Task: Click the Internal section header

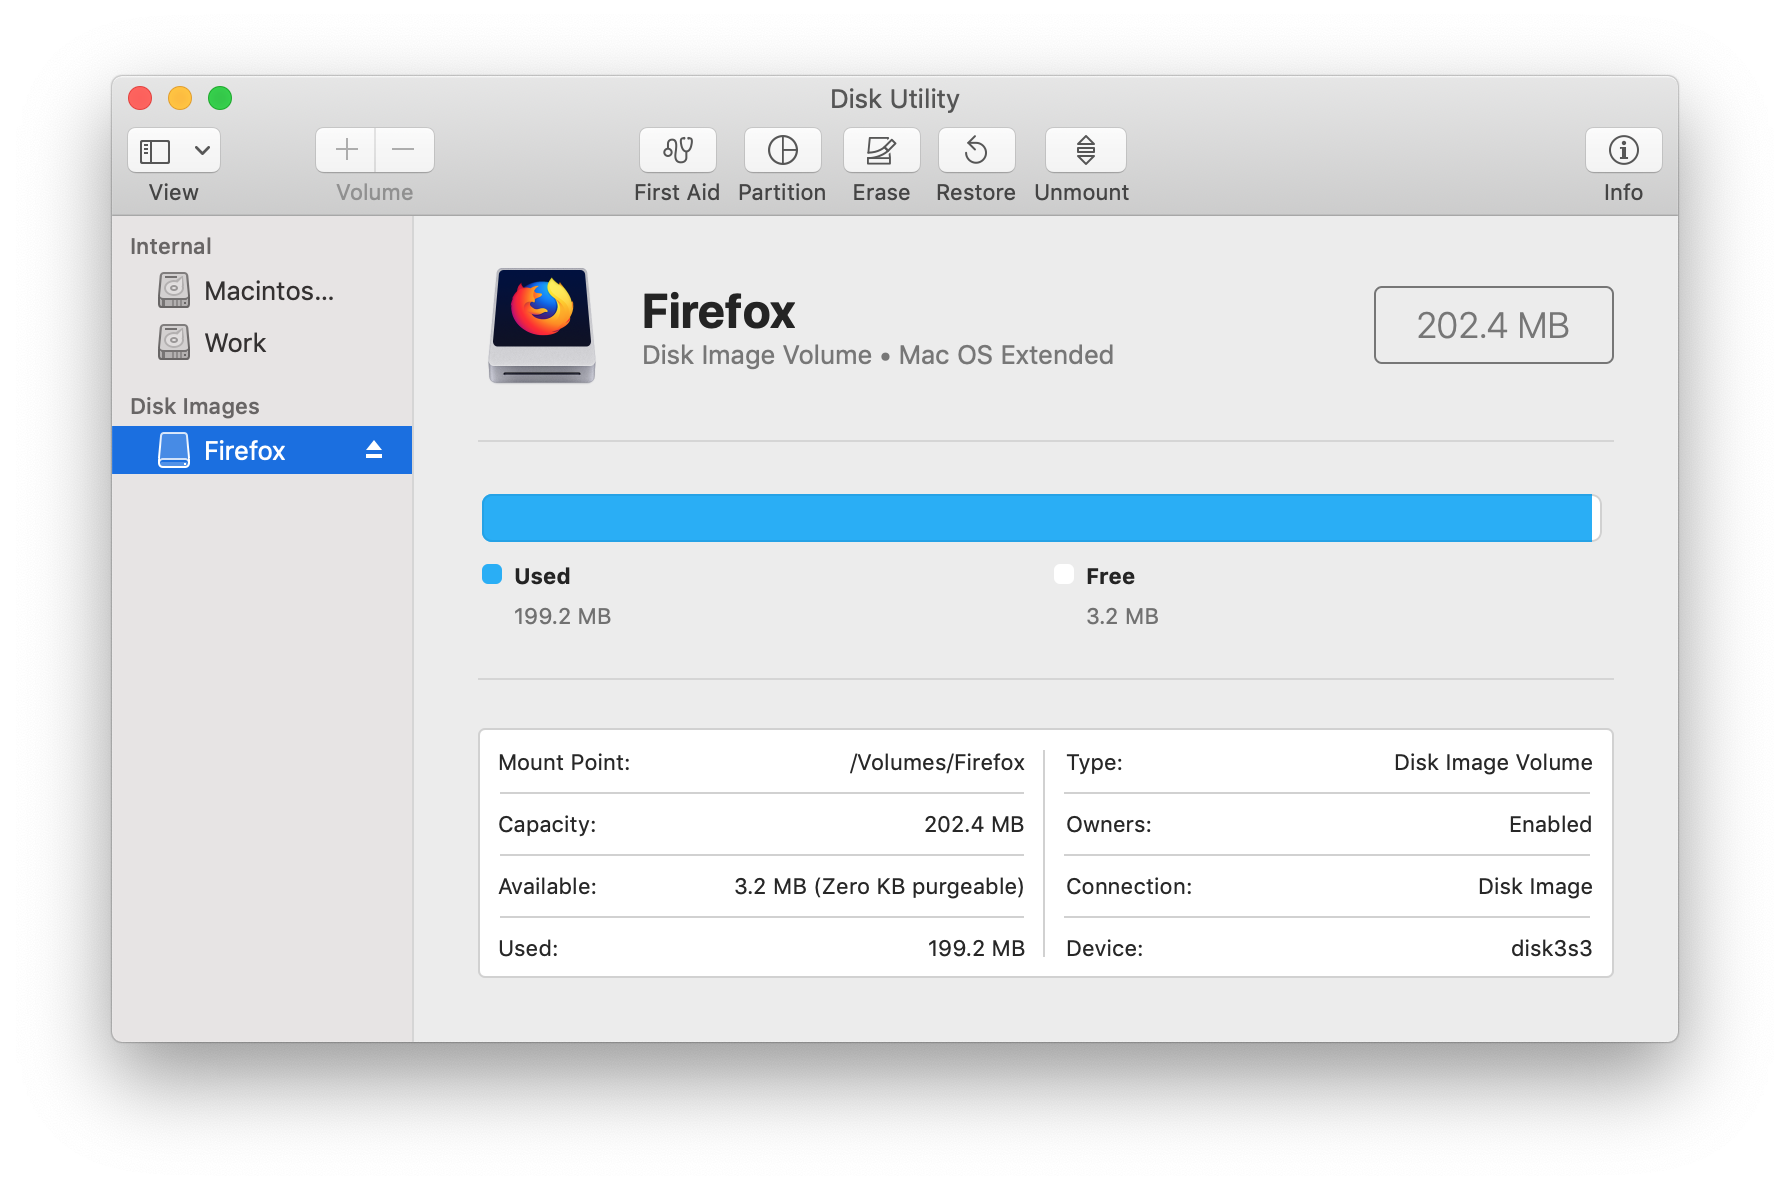Action: [171, 246]
